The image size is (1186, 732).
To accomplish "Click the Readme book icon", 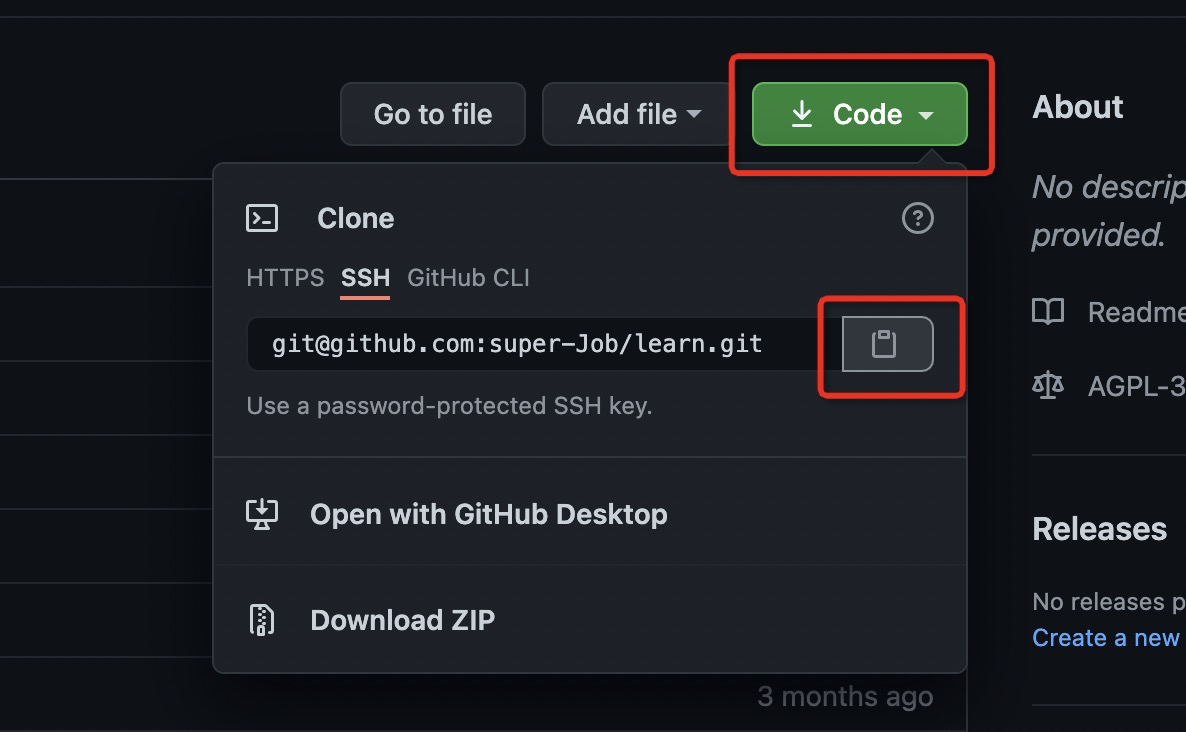I will [1048, 312].
